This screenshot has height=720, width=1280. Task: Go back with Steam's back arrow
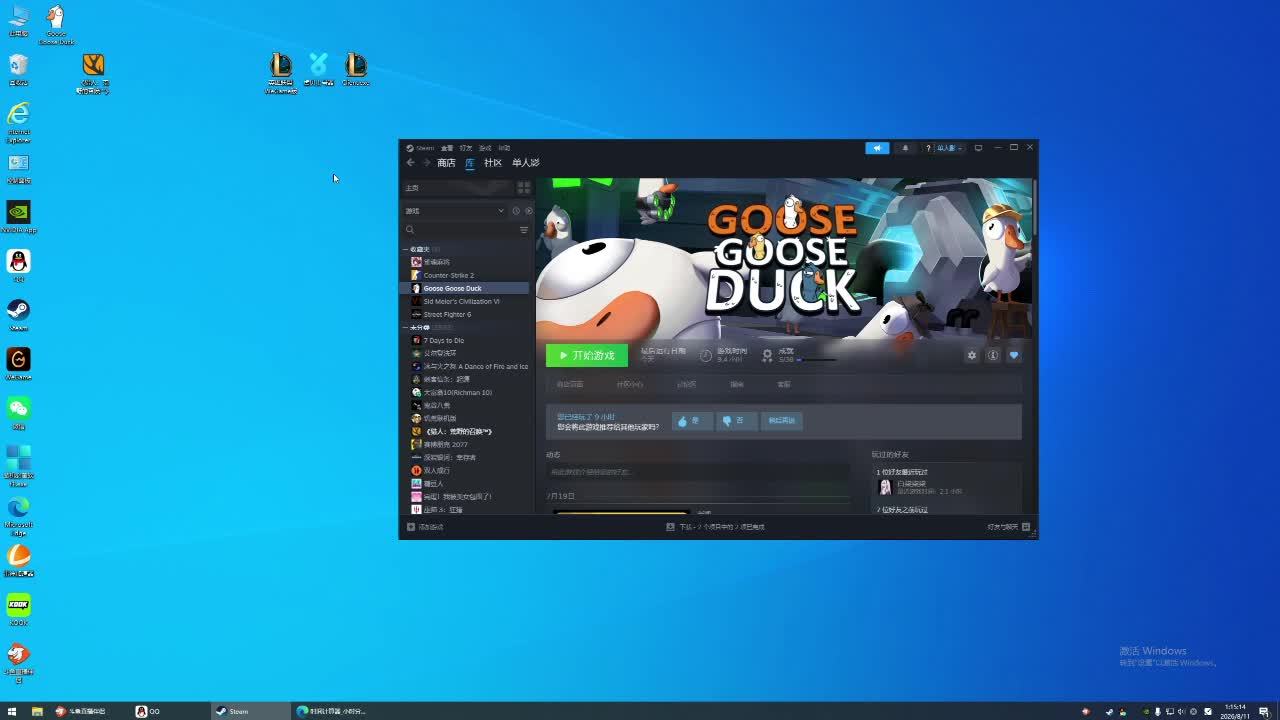click(410, 163)
